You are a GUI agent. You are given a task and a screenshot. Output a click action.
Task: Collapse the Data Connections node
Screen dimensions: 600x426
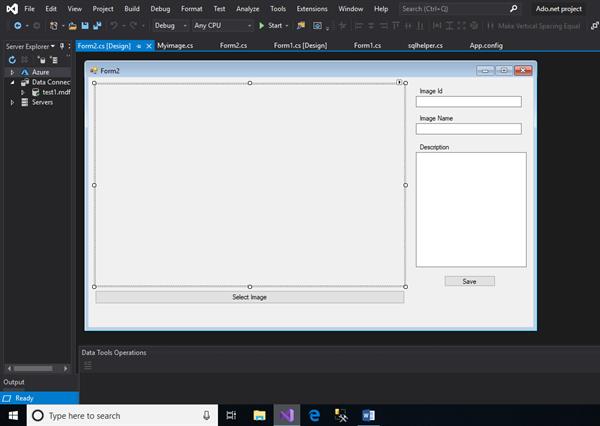pyautogui.click(x=12, y=82)
